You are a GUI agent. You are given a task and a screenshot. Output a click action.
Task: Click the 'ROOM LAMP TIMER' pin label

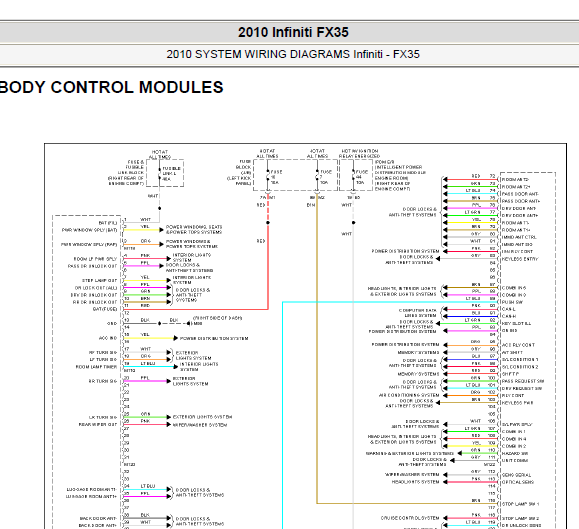(96, 367)
